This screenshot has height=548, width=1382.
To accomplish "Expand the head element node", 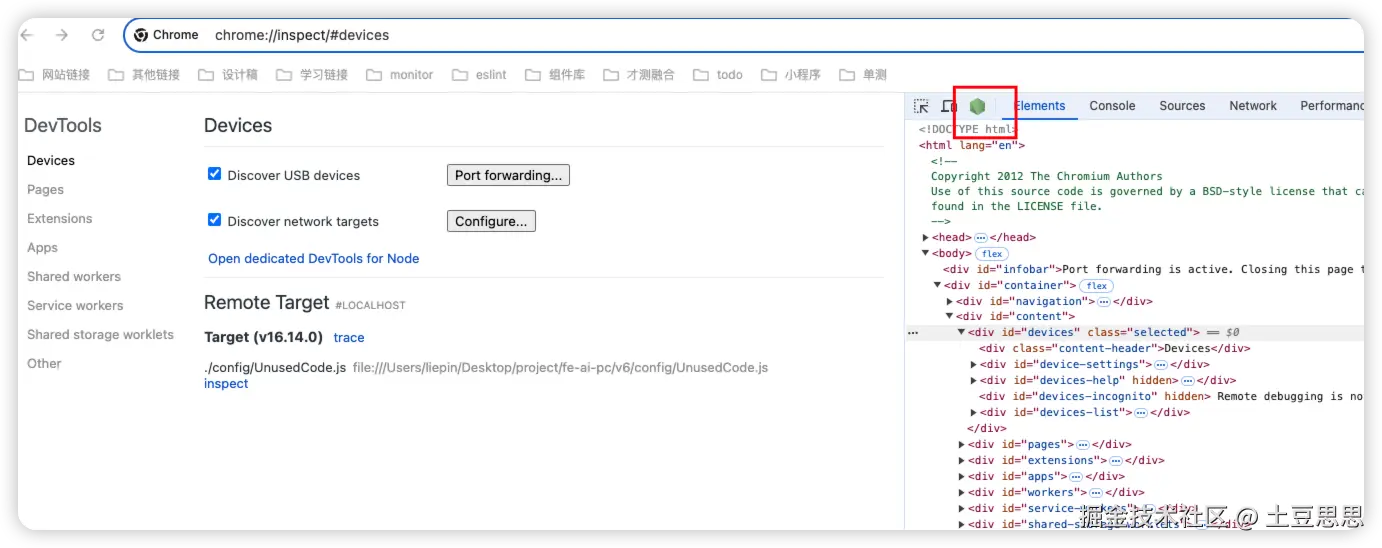I will (926, 238).
